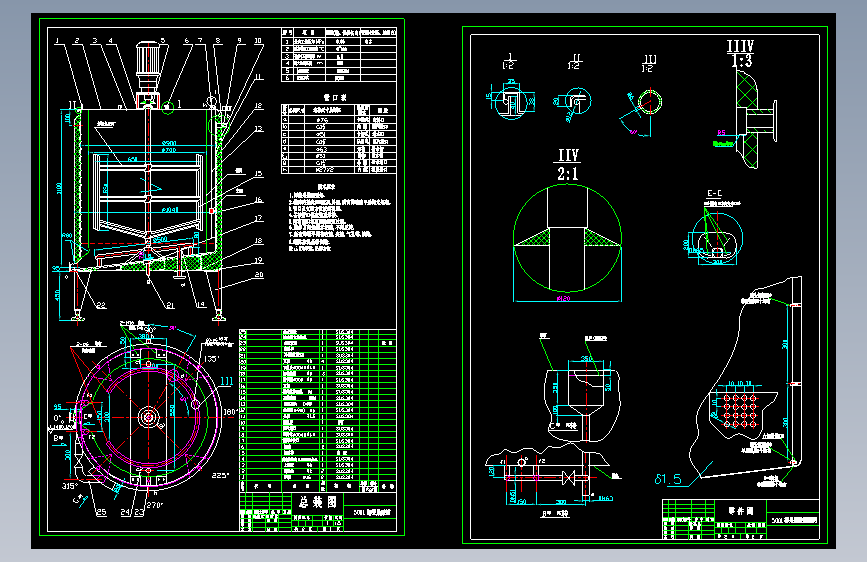Click part callout number '10'
Screen dimensions: 867x562
pyautogui.click(x=258, y=40)
